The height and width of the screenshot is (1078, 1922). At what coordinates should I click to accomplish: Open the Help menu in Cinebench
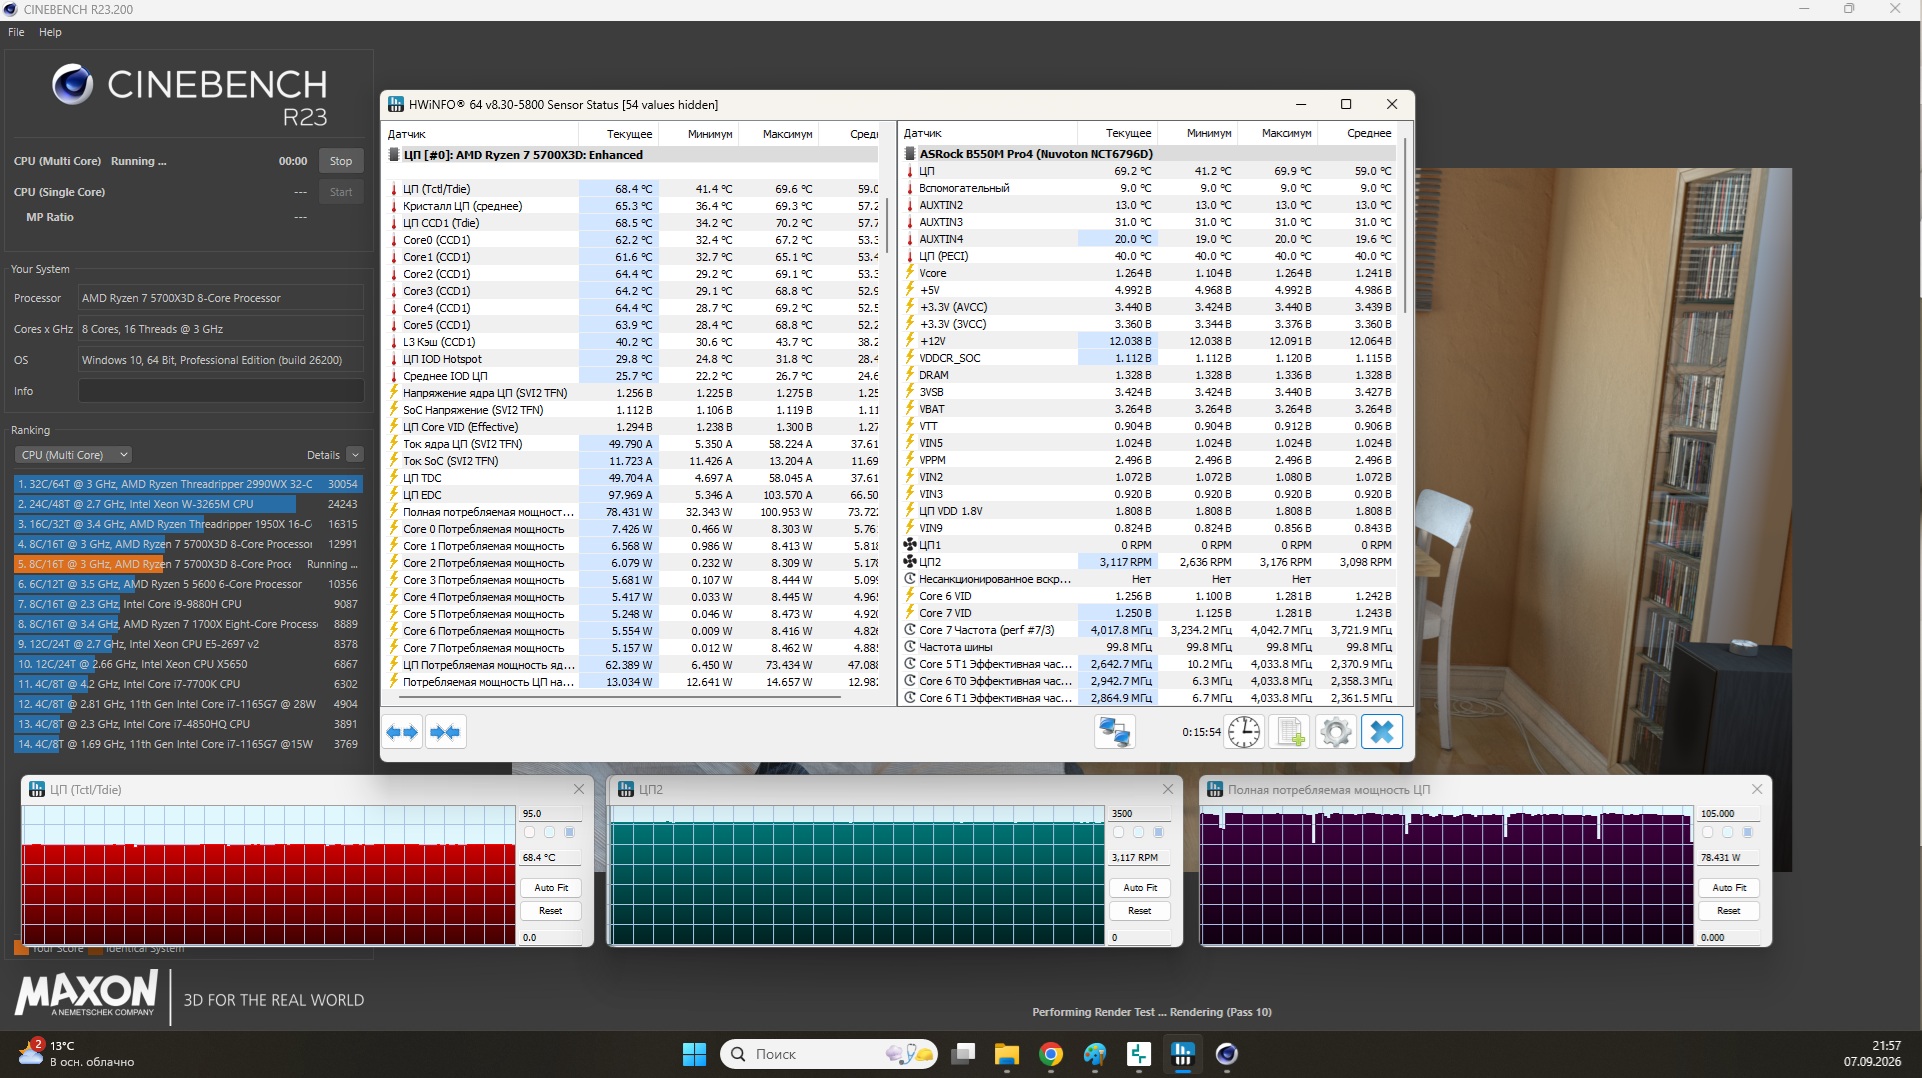coord(50,32)
